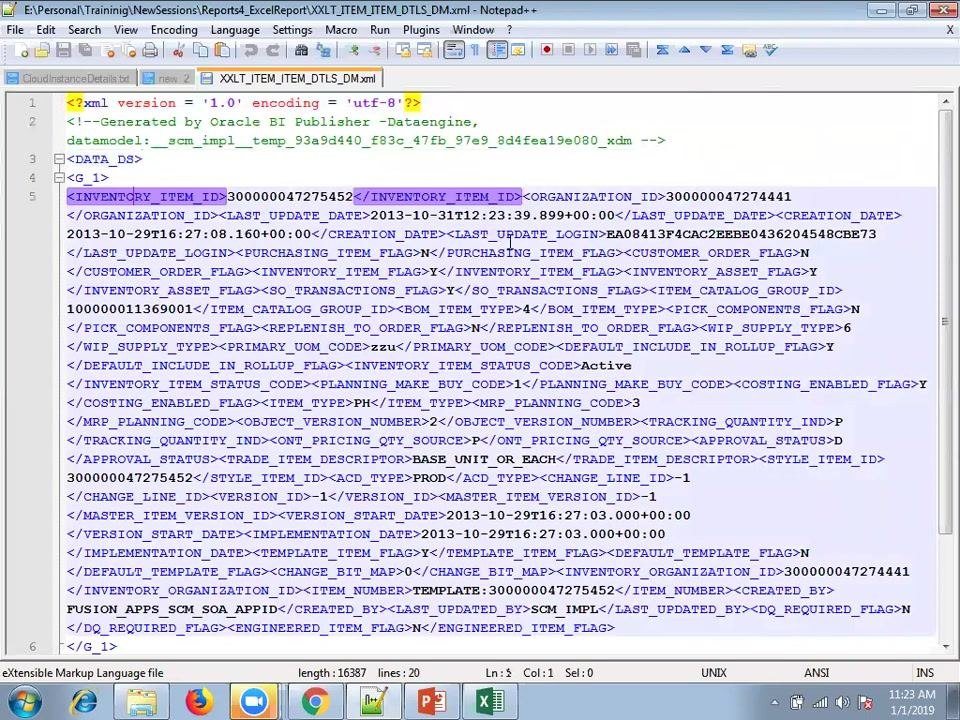Click the UNIX line-ending status field
This screenshot has width=960, height=720.
[714, 673]
